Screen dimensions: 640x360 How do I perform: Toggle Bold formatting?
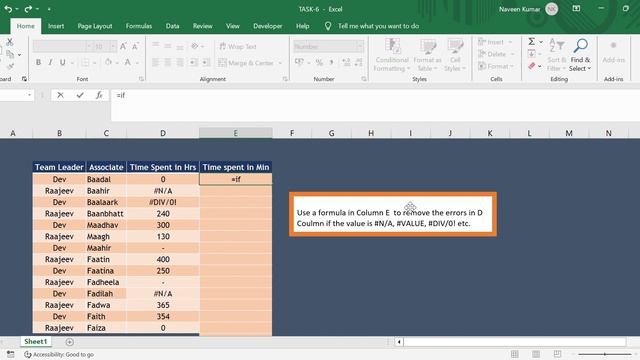(38, 62)
